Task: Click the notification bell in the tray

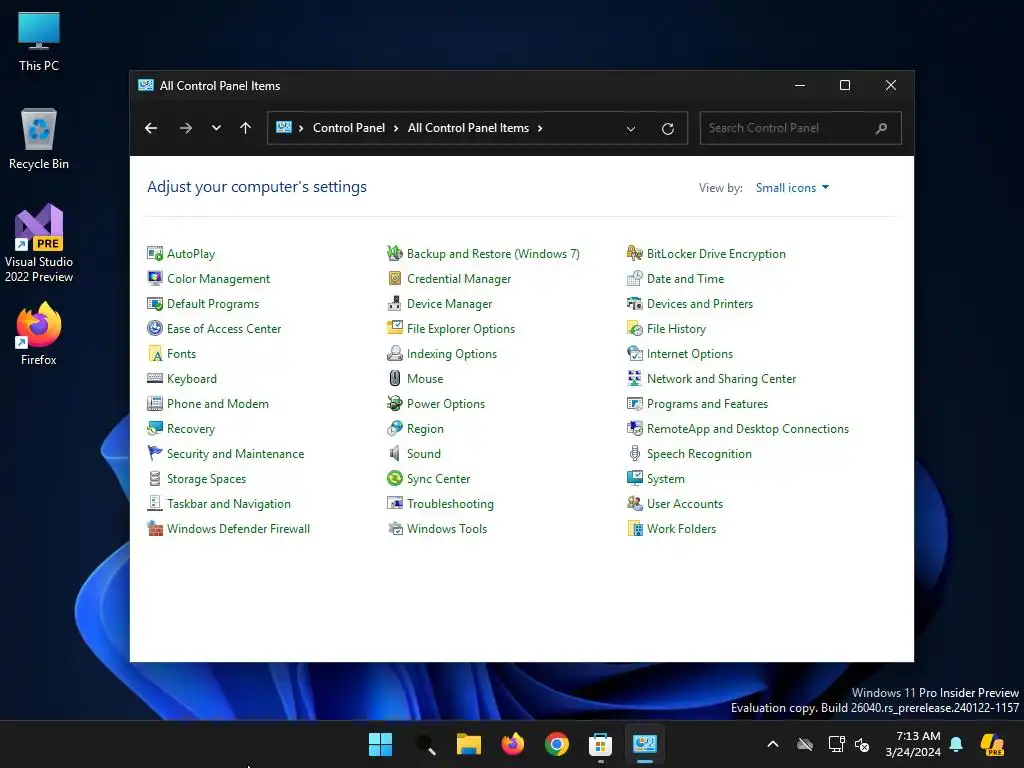Action: [x=956, y=744]
